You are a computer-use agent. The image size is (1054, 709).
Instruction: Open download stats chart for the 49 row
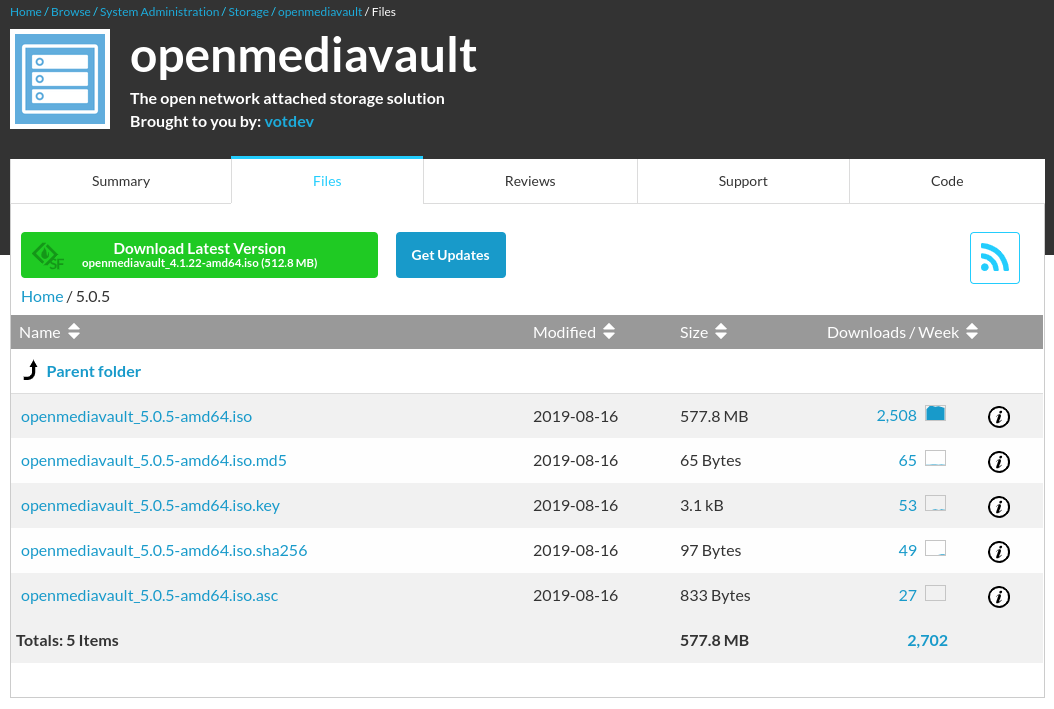pos(935,548)
